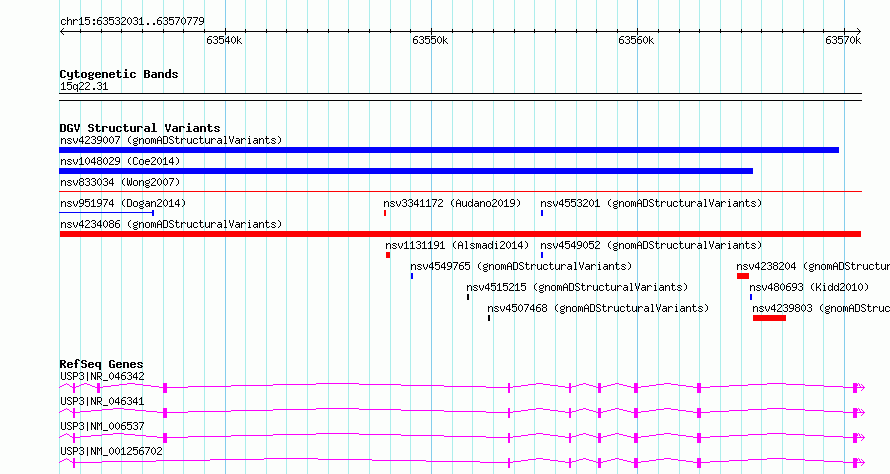
Task: Click the USP3 NM_006537 magenta gene line
Action: point(462,438)
